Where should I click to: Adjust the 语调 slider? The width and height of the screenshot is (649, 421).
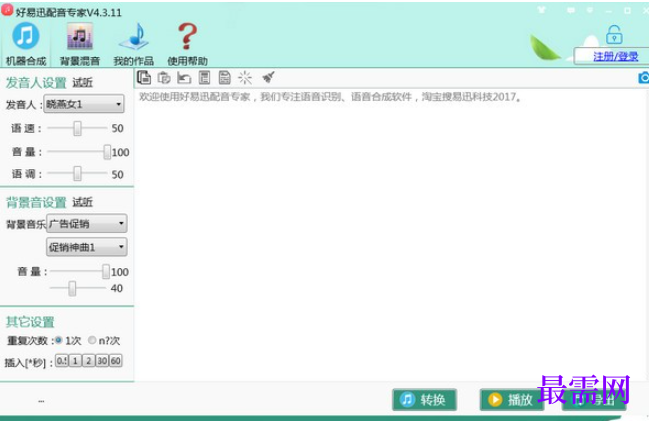tap(77, 173)
